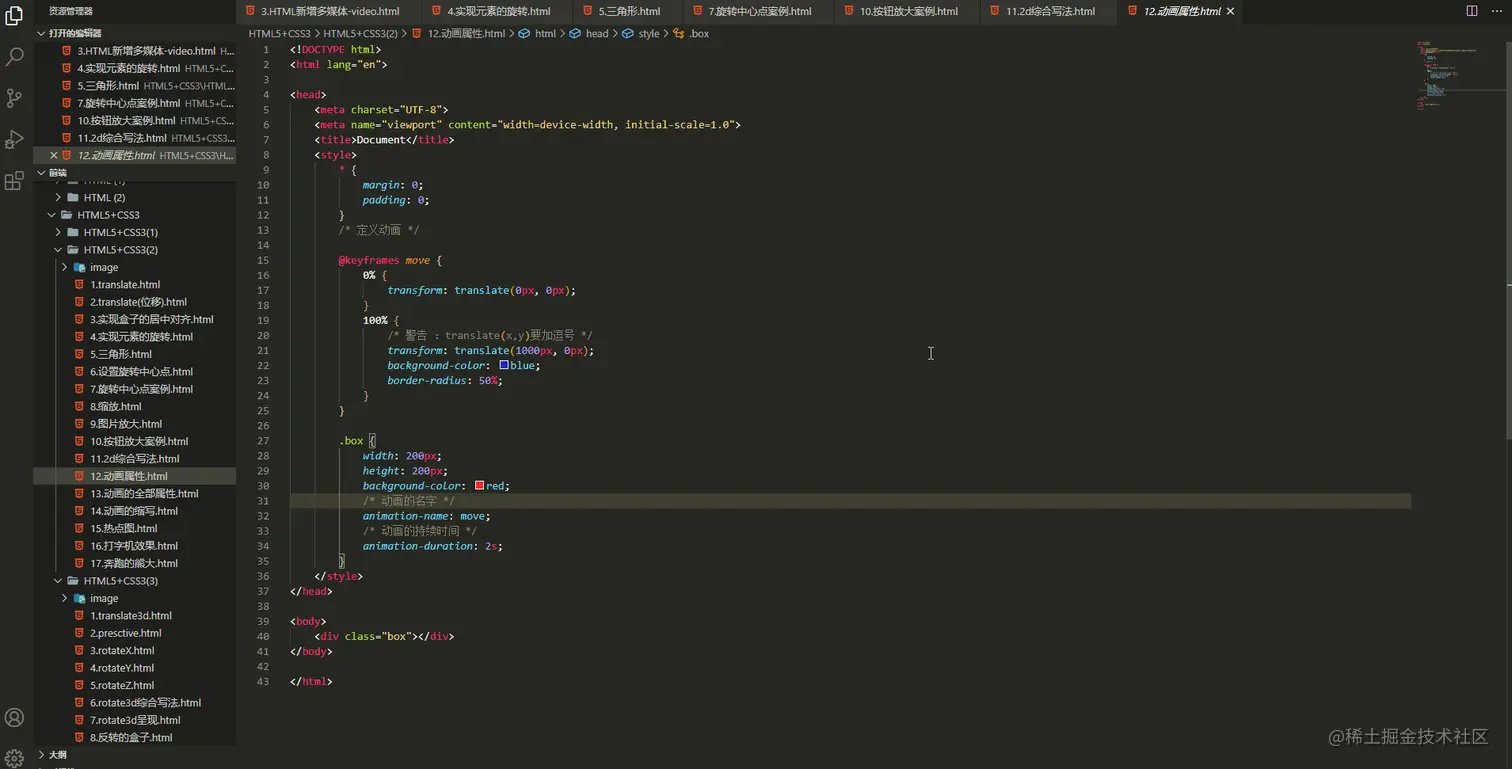
Task: Open 8.反转的盒子.html in the file tree
Action: (131, 737)
